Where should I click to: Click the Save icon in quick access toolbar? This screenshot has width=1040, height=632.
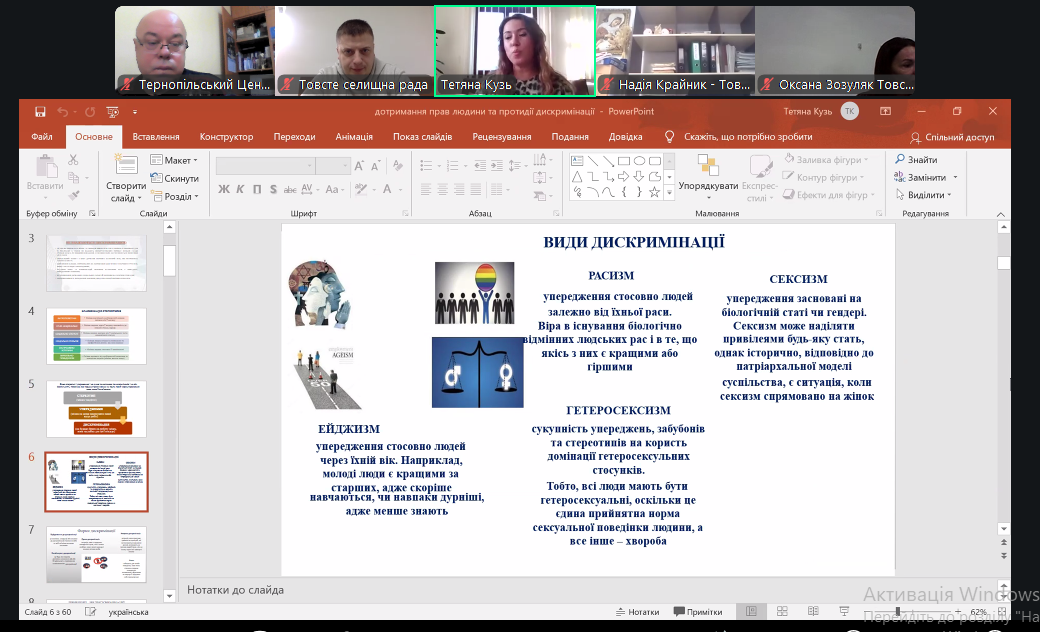click(40, 112)
